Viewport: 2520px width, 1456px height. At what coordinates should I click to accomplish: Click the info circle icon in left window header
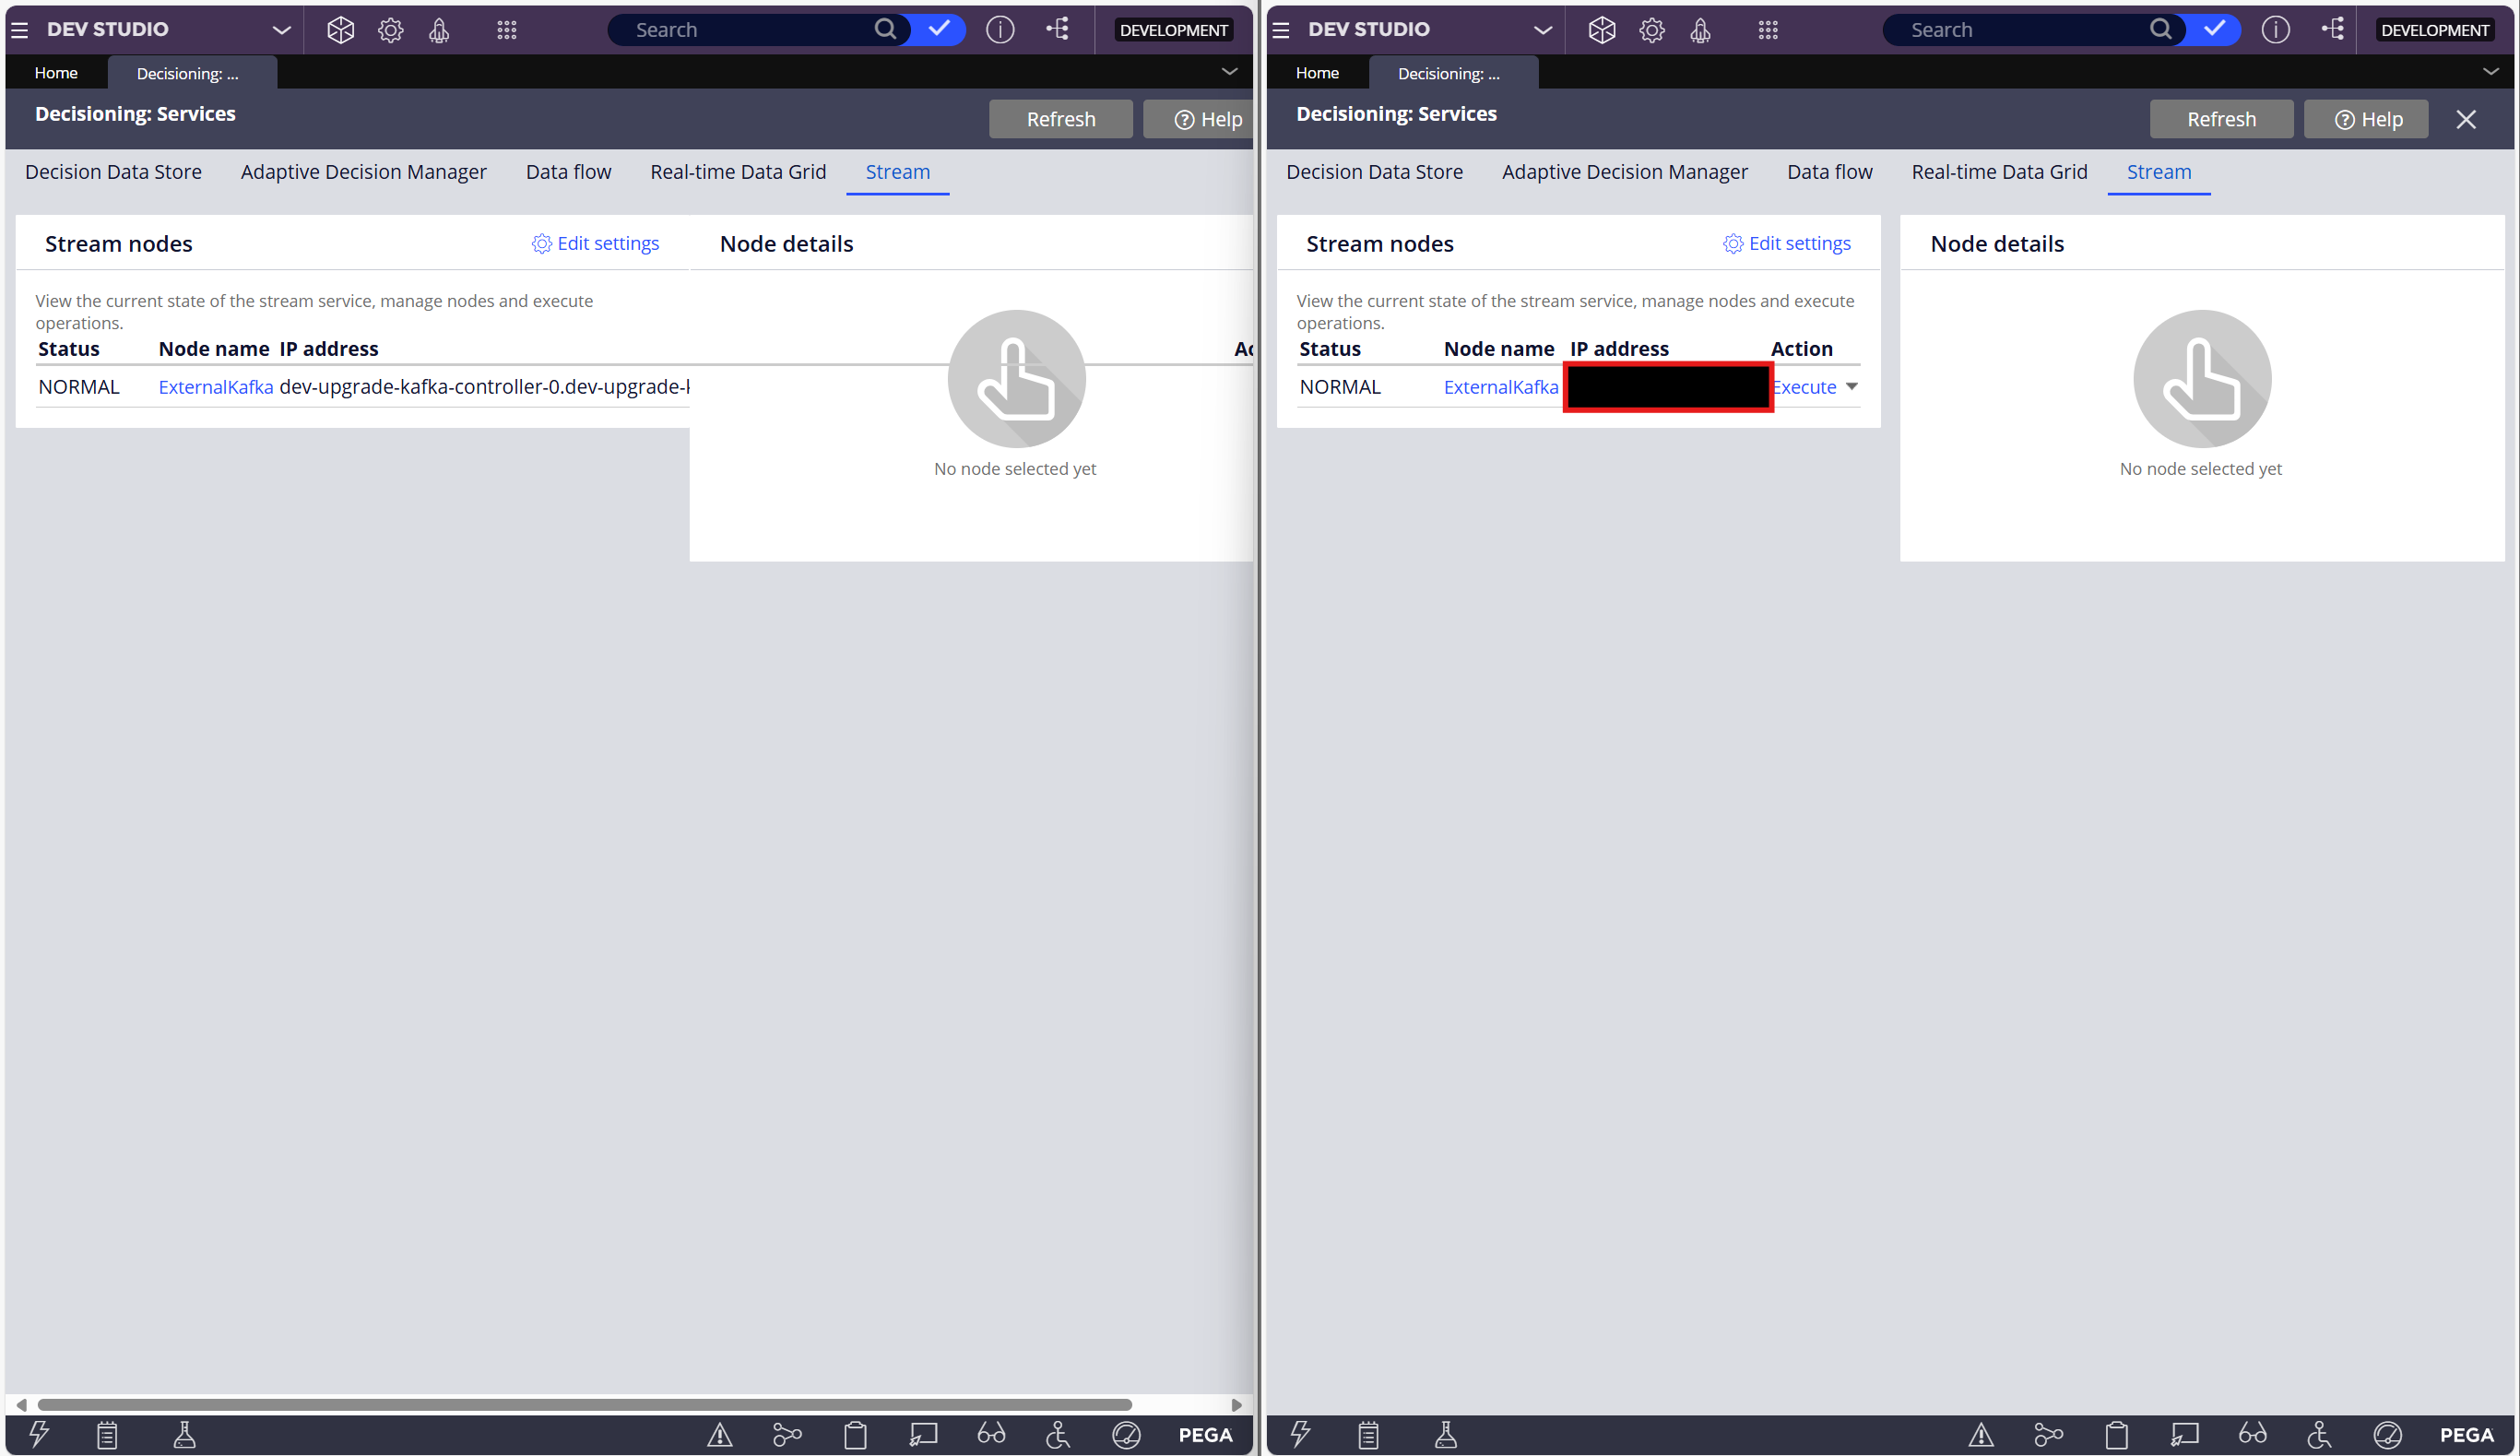pos(999,30)
